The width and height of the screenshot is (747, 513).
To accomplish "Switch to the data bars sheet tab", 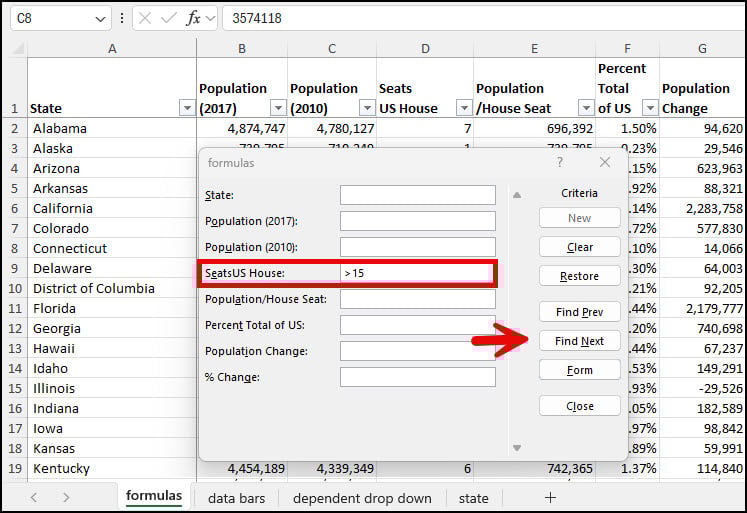I will 237,498.
